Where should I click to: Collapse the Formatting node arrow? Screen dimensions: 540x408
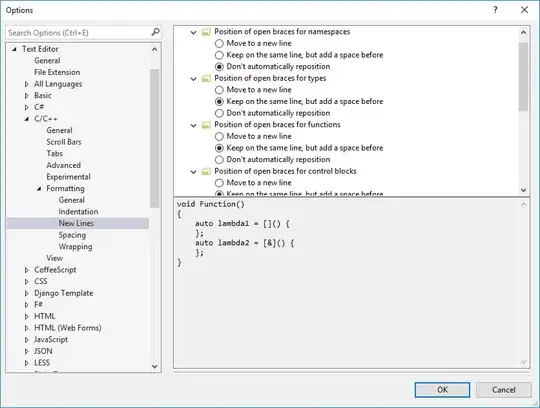tap(39, 189)
